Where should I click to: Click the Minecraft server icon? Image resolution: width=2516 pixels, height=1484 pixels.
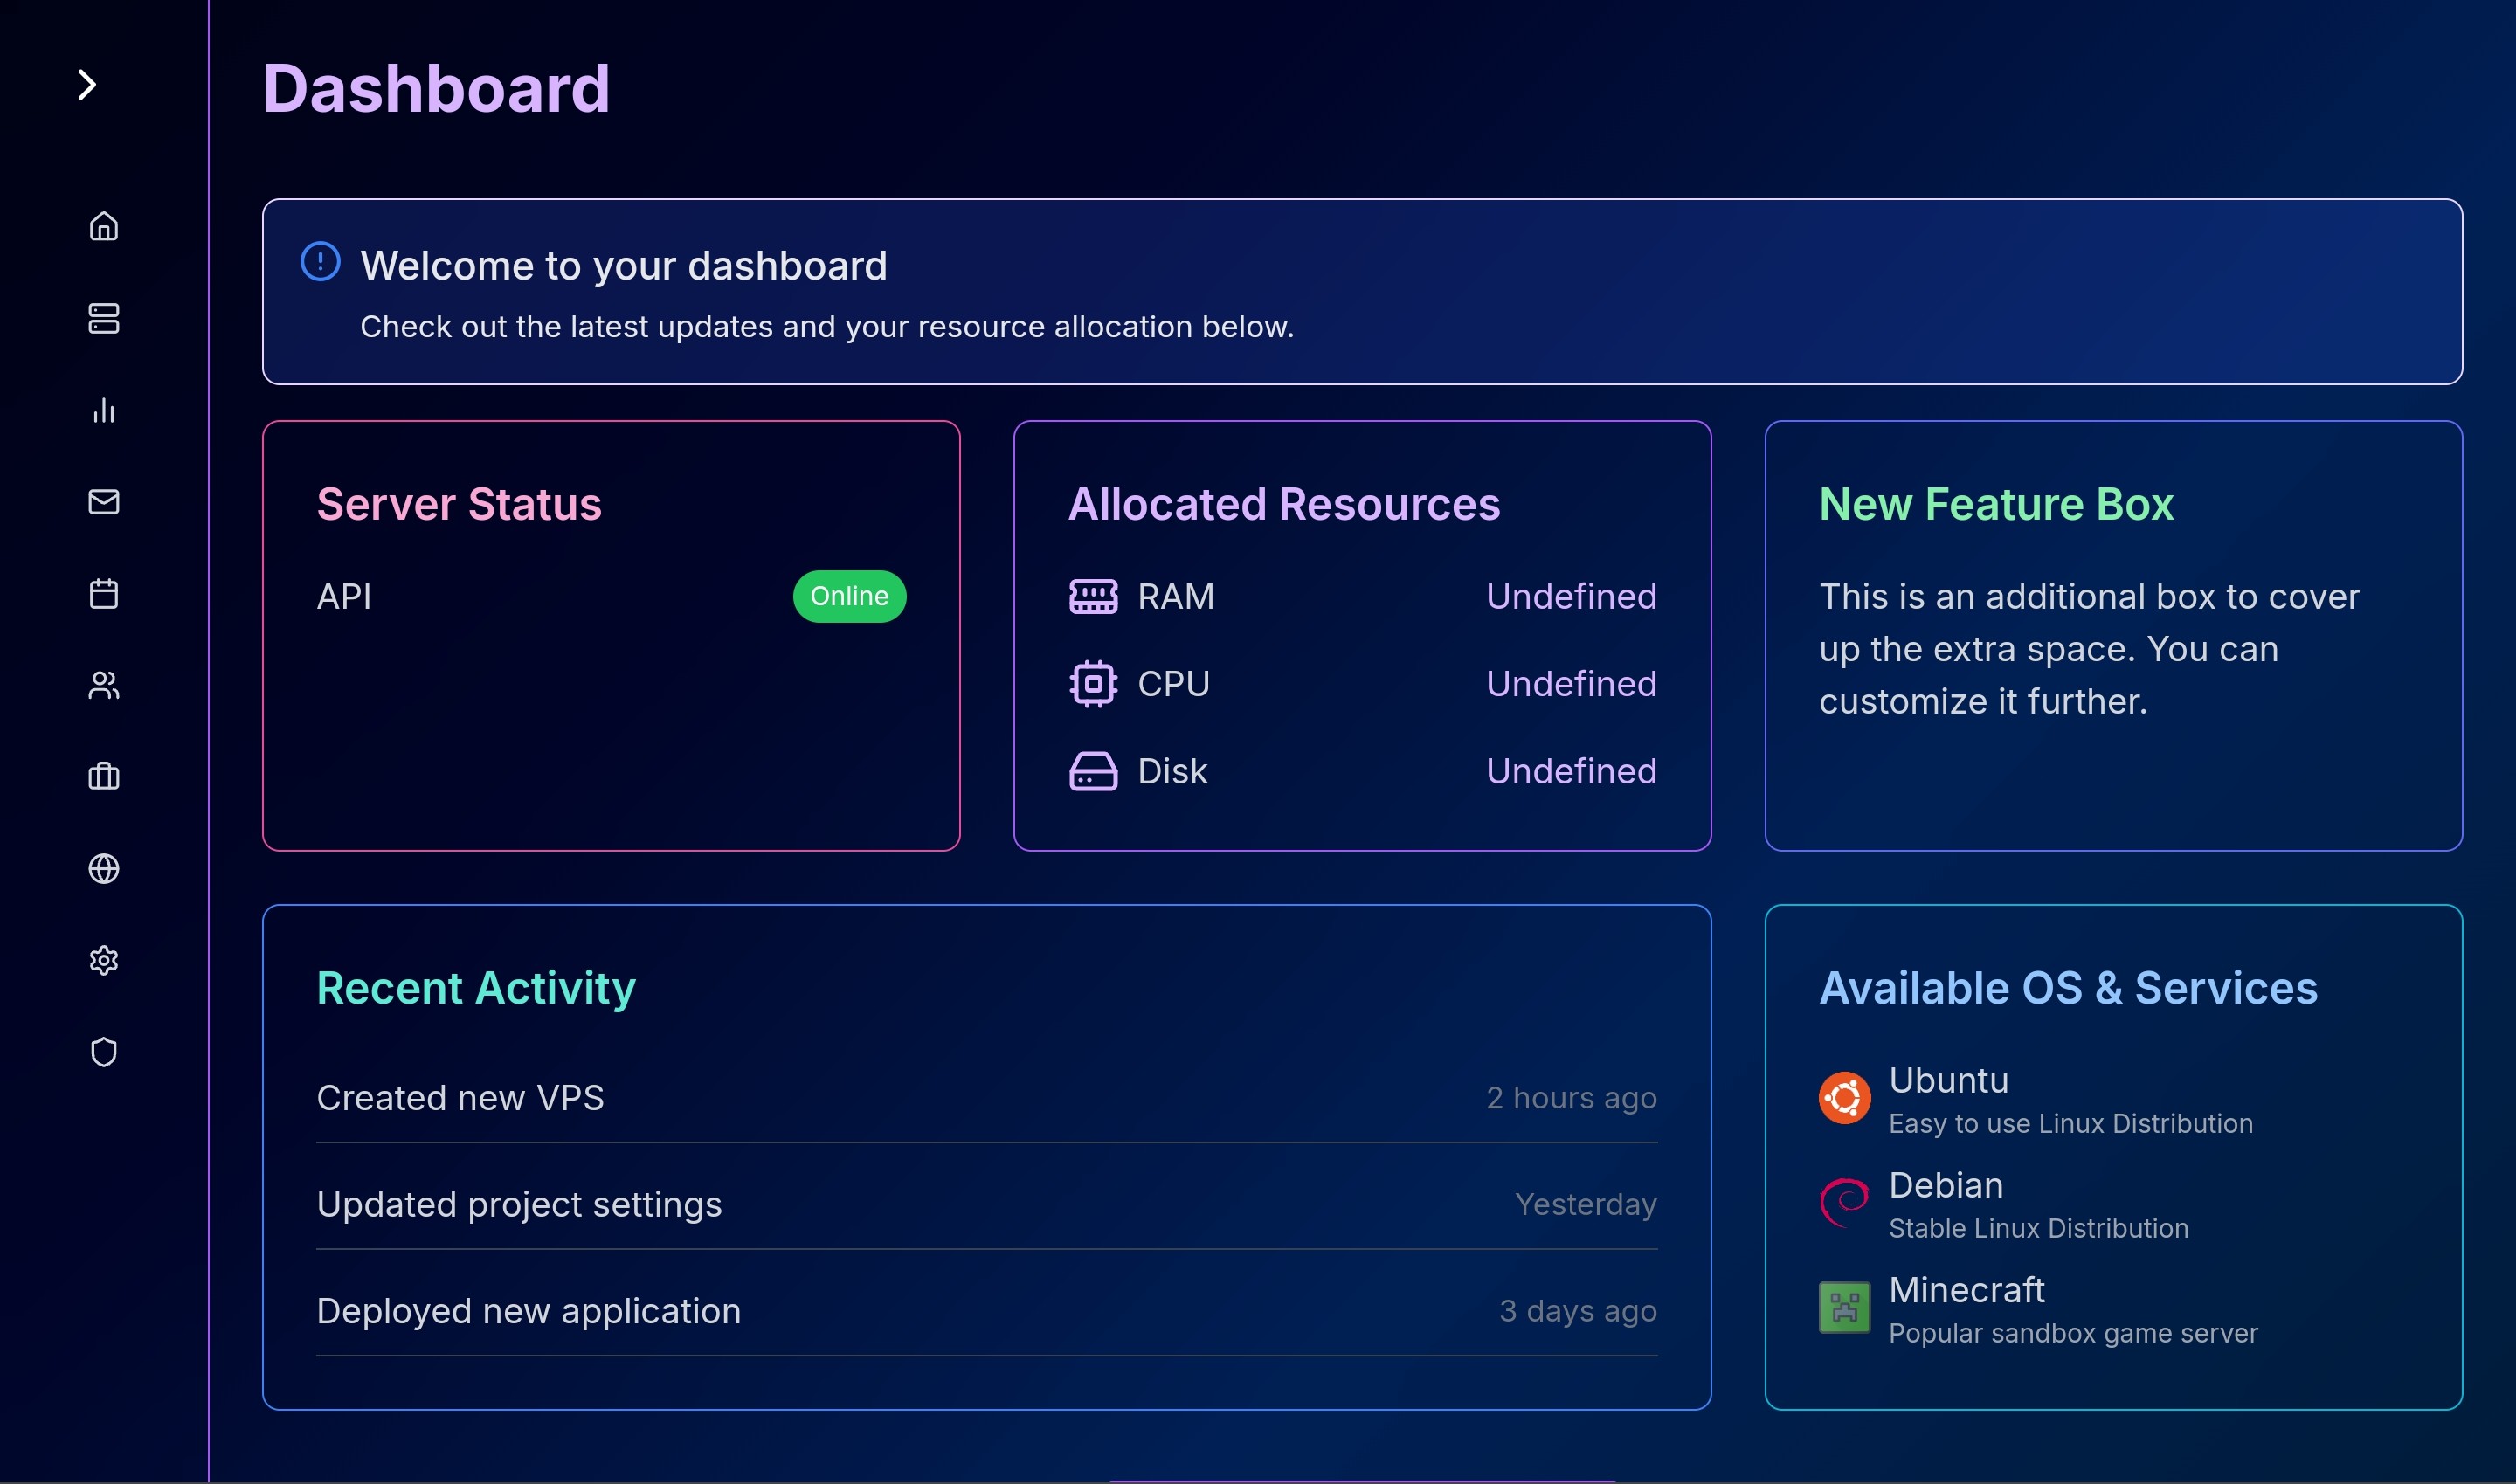click(1845, 1307)
